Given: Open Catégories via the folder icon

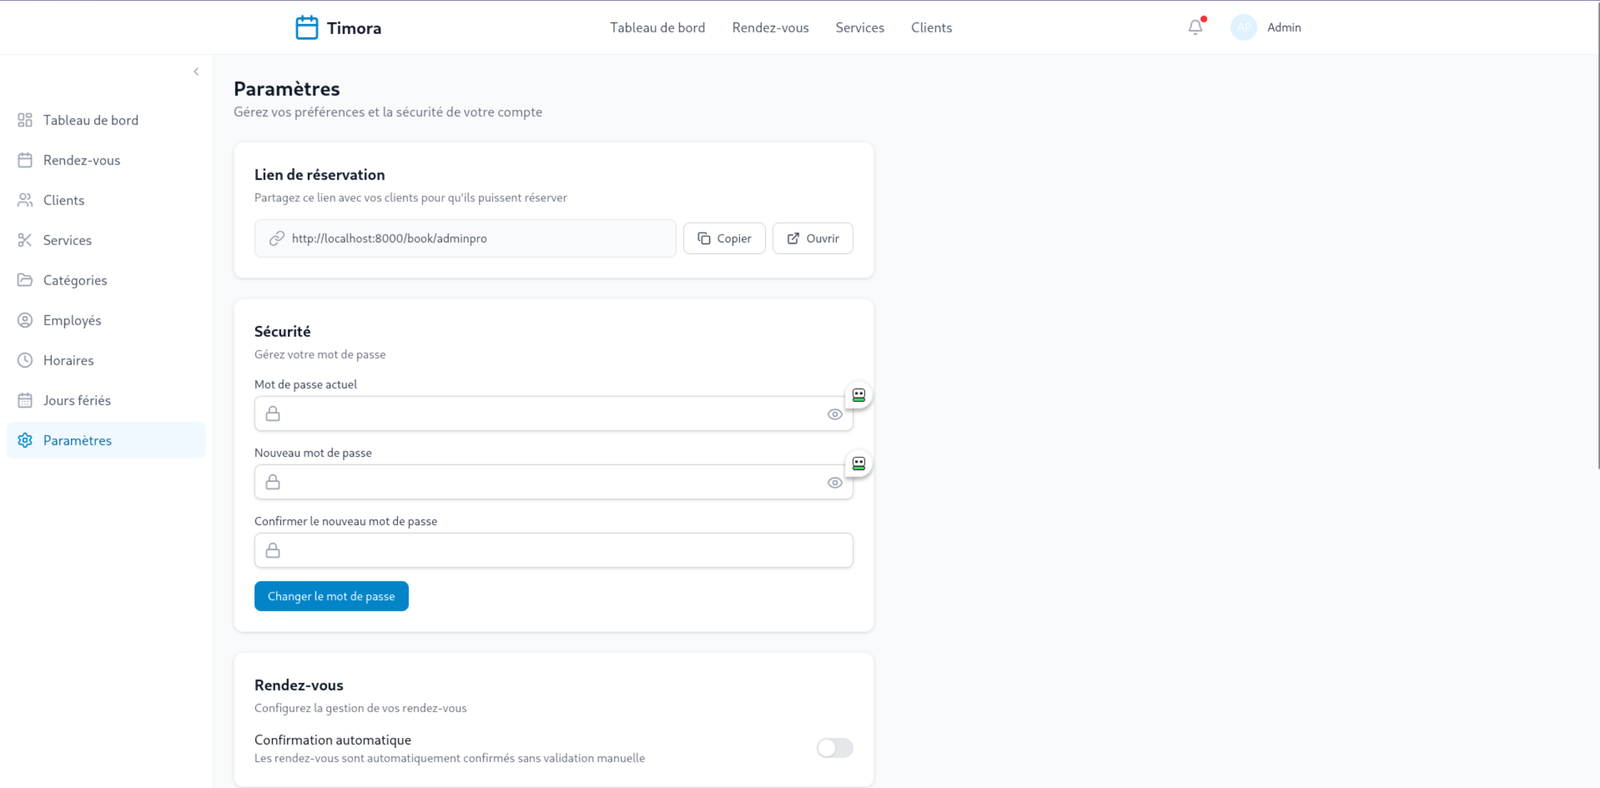Looking at the screenshot, I should tap(25, 280).
